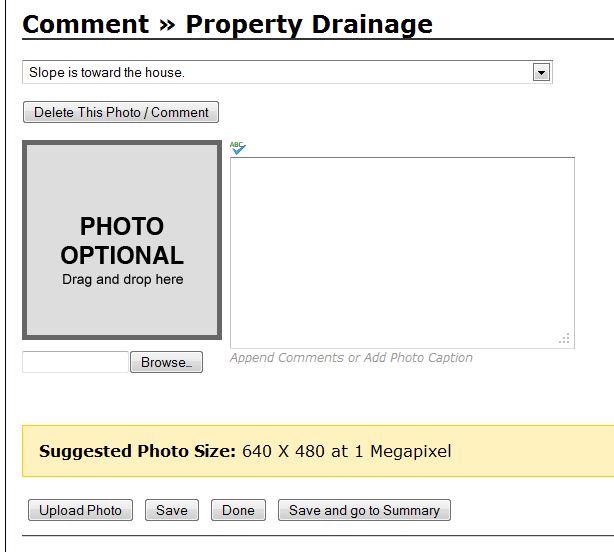Click the text area resize grip
Viewport: 614px width, 552px height.
tap(564, 338)
